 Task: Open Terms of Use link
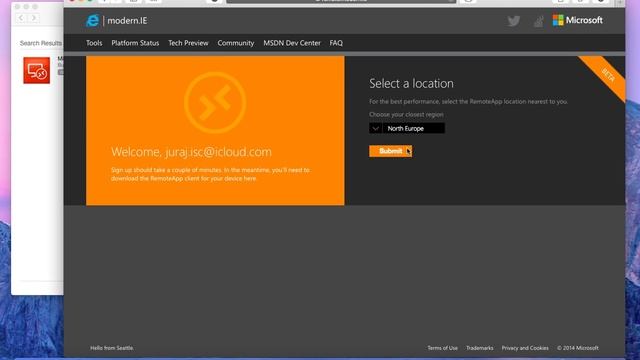point(442,348)
